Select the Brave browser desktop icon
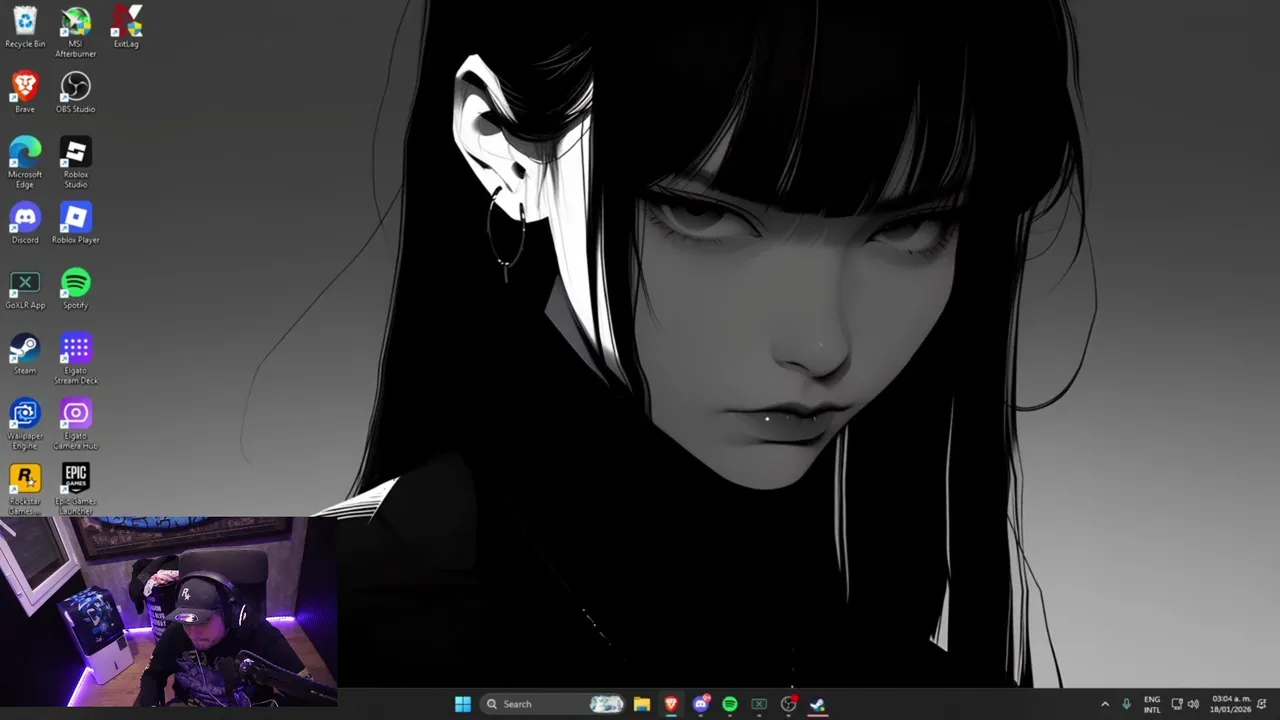The width and height of the screenshot is (1280, 720). [25, 92]
